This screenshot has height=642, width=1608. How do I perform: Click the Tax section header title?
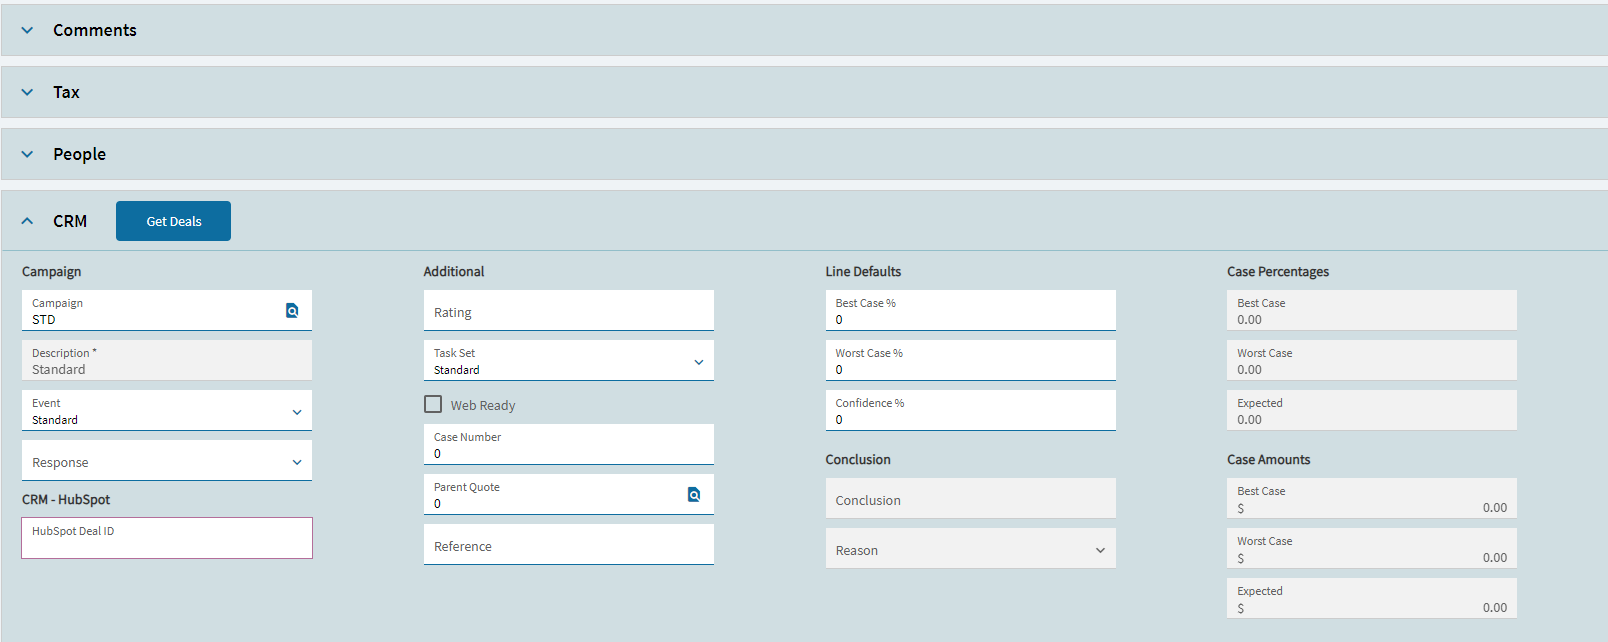pyautogui.click(x=66, y=92)
